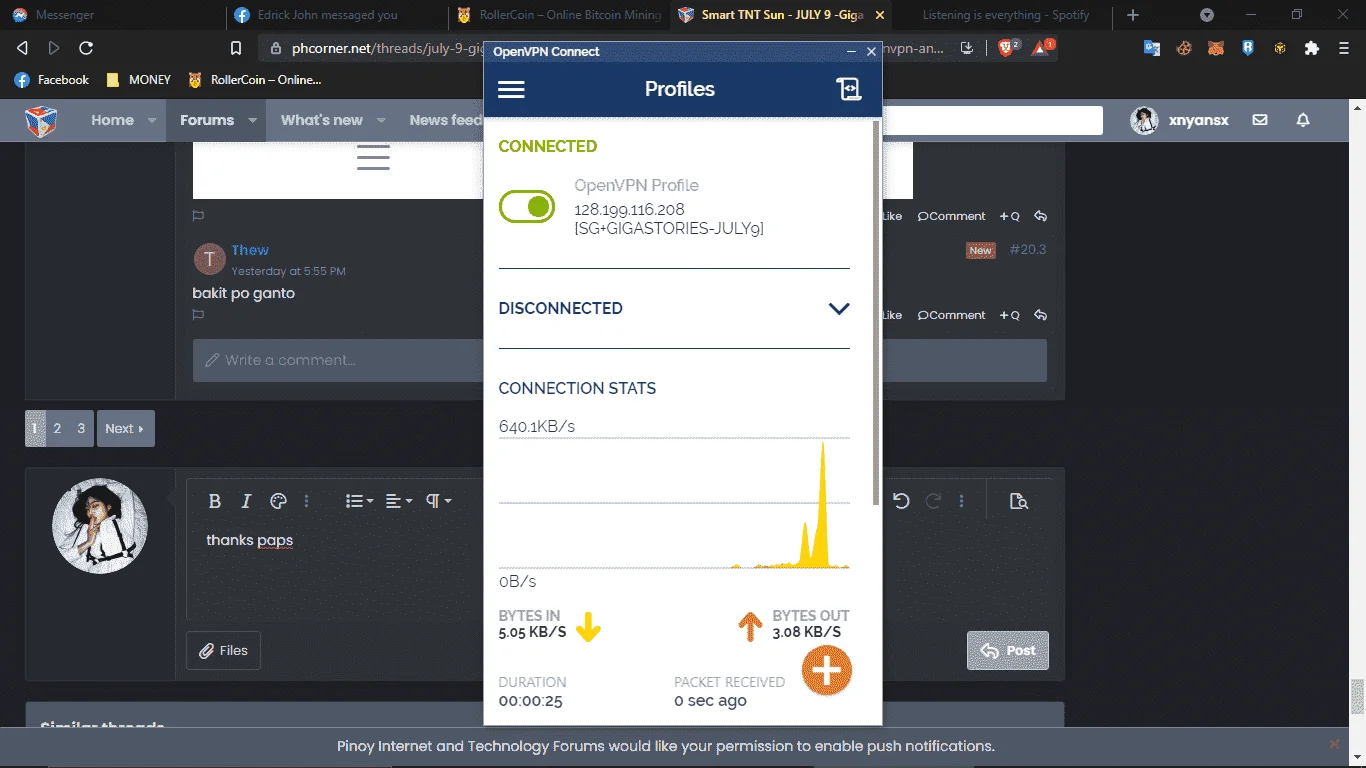Click the site search field

pos(992,120)
